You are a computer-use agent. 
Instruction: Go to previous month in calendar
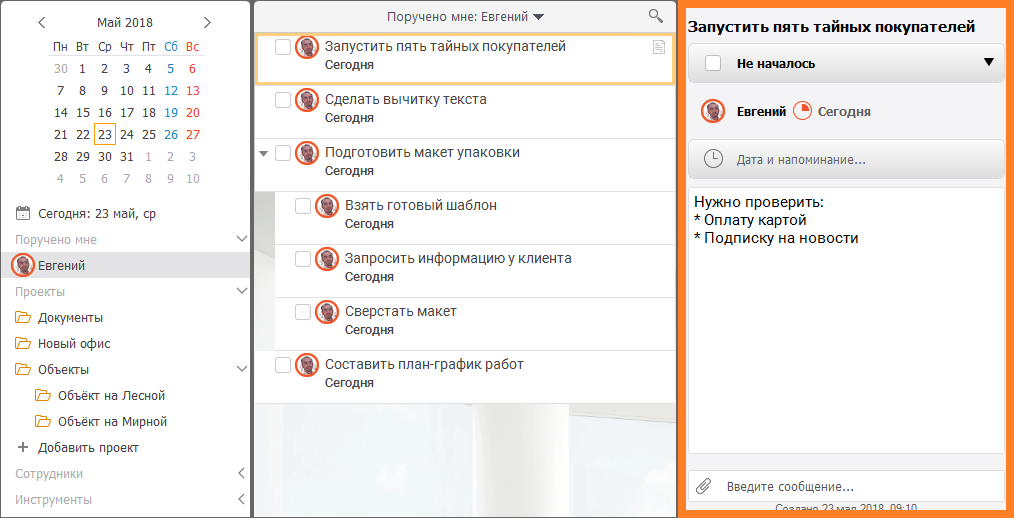(x=42, y=23)
